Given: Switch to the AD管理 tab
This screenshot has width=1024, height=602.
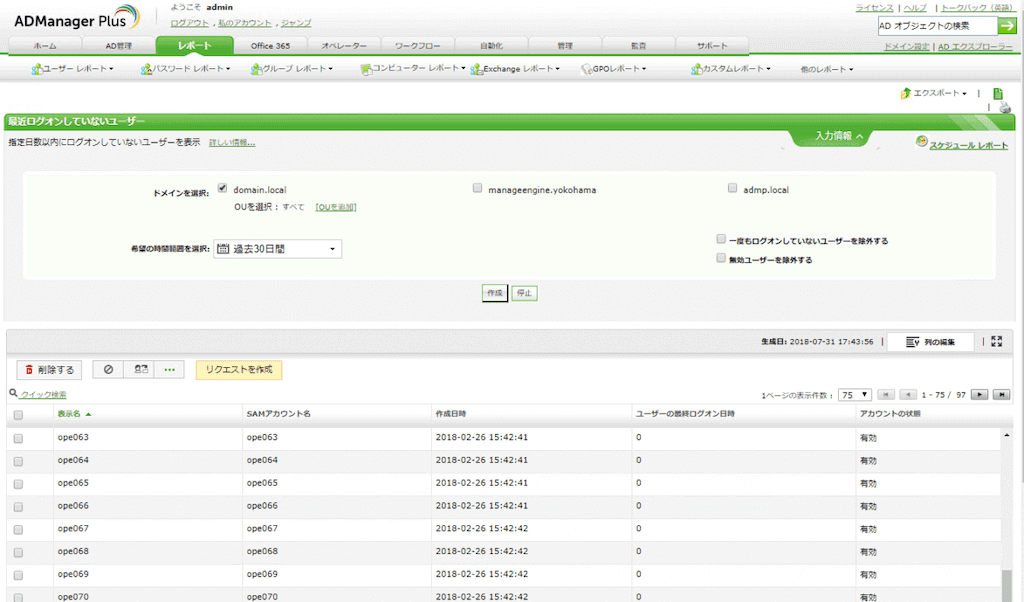Looking at the screenshot, I should click(x=118, y=46).
